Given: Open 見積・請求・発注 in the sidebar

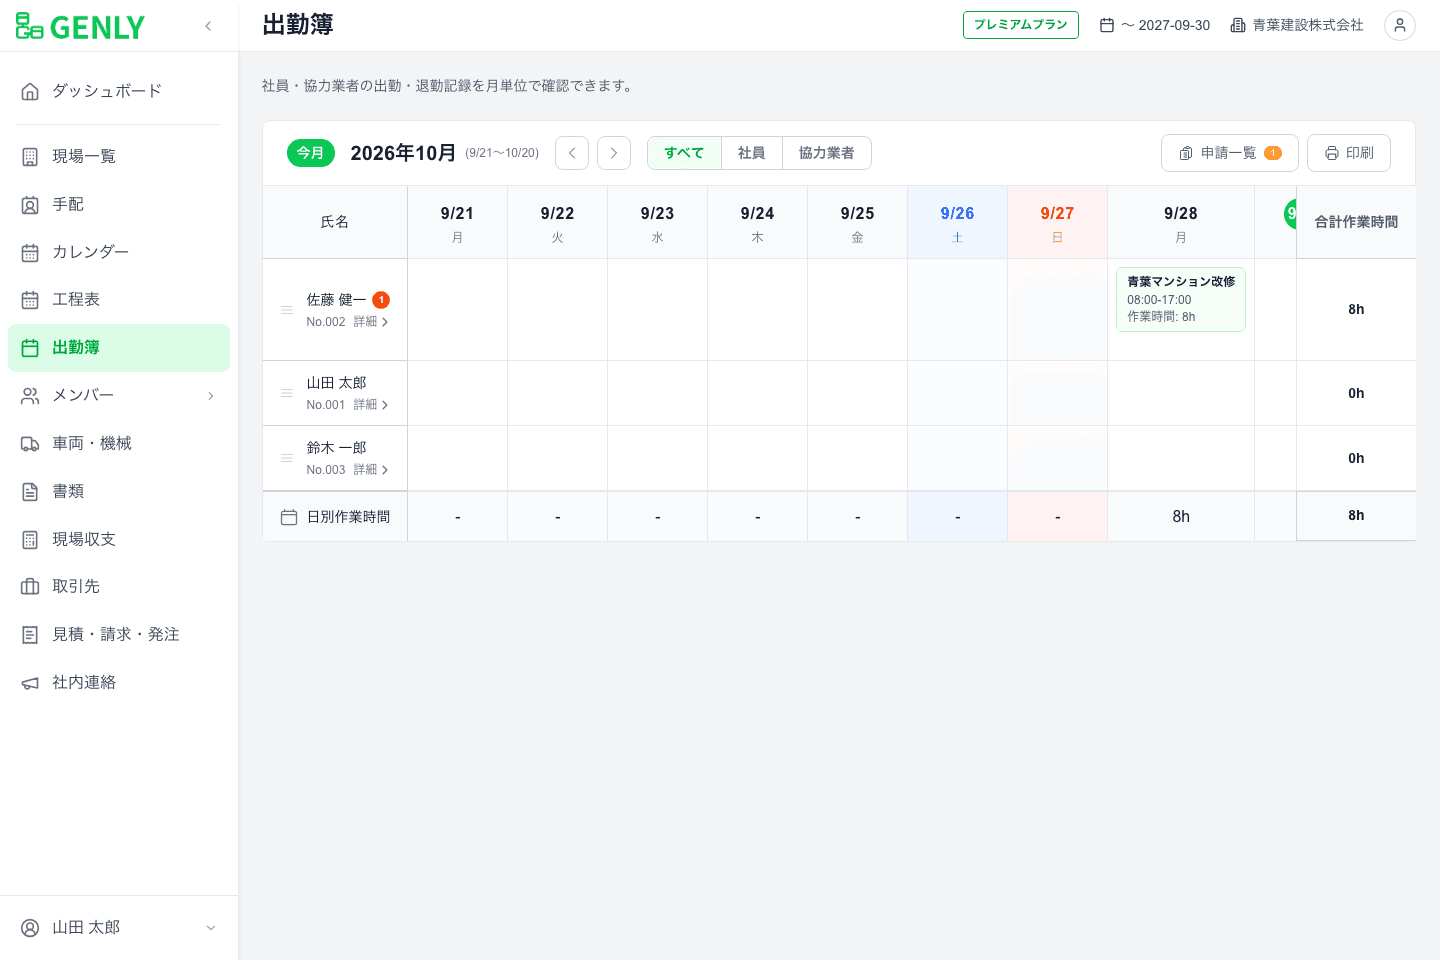Looking at the screenshot, I should tap(119, 634).
